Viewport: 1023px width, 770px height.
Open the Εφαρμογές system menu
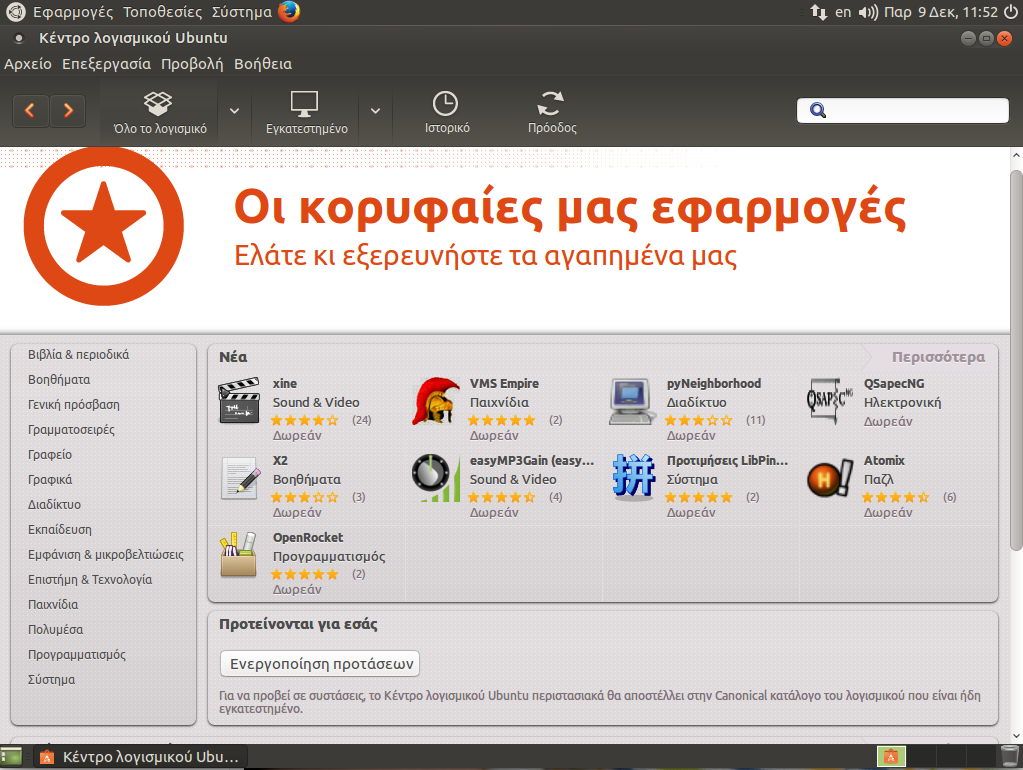72,12
